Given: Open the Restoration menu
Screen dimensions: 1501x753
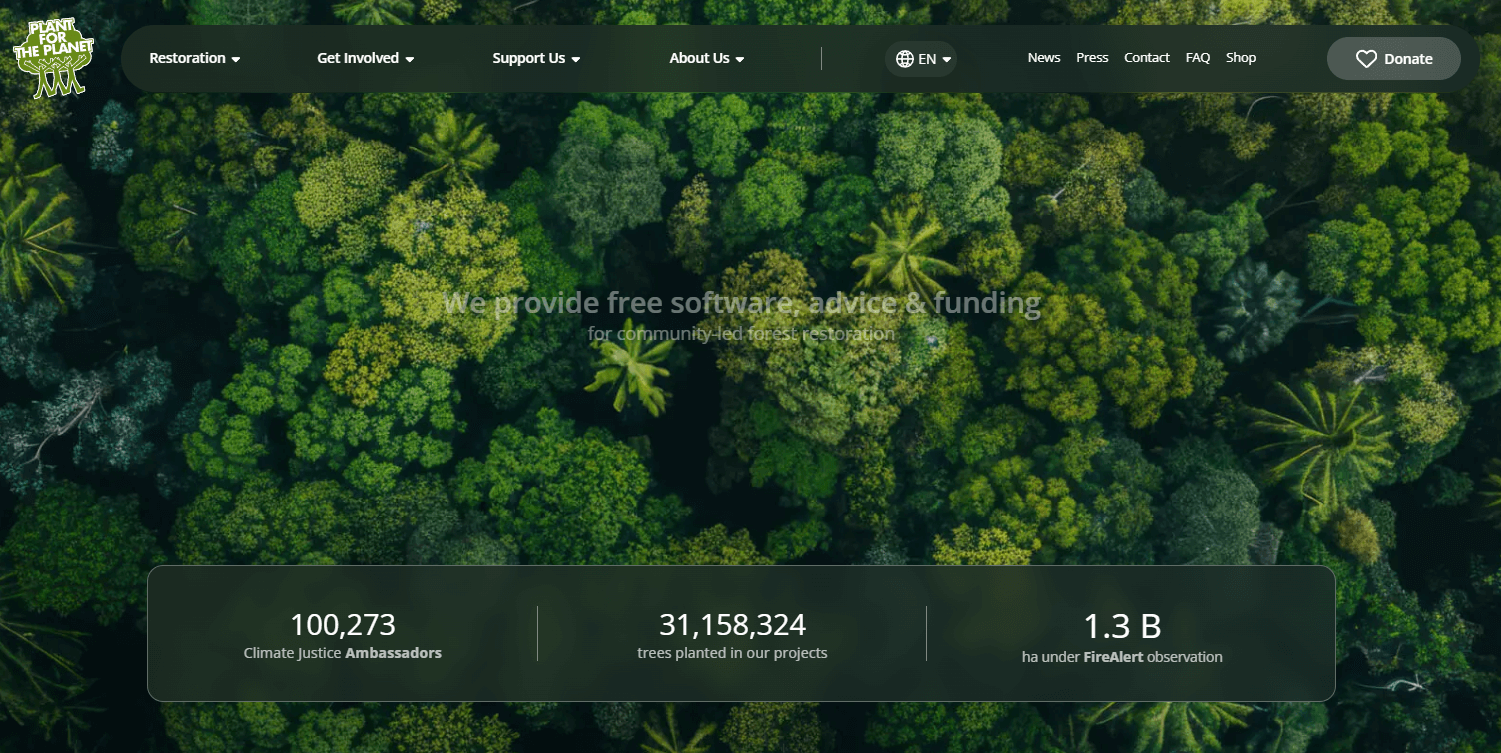Looking at the screenshot, I should 187,58.
